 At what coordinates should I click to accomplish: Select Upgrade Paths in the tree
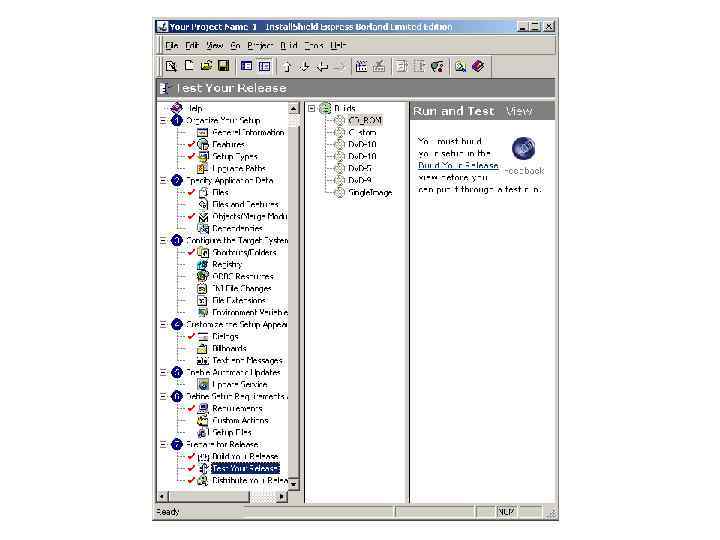tap(239, 169)
